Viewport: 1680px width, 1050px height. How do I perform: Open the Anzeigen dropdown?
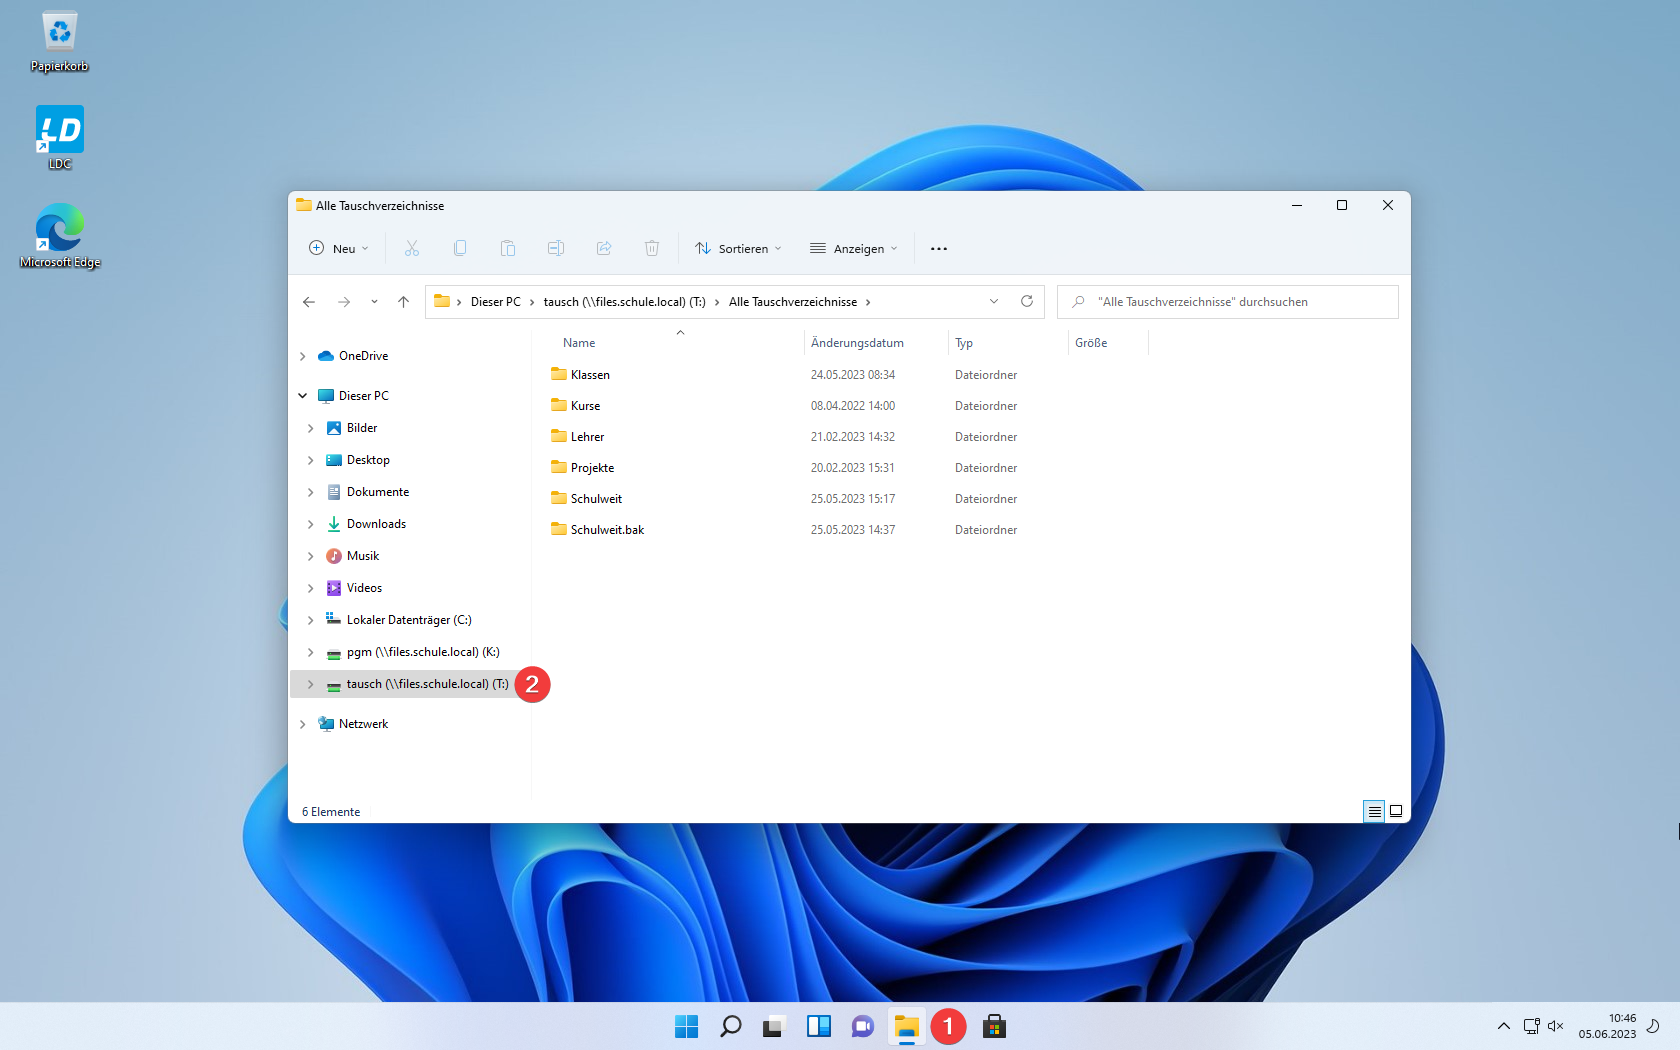(x=854, y=248)
